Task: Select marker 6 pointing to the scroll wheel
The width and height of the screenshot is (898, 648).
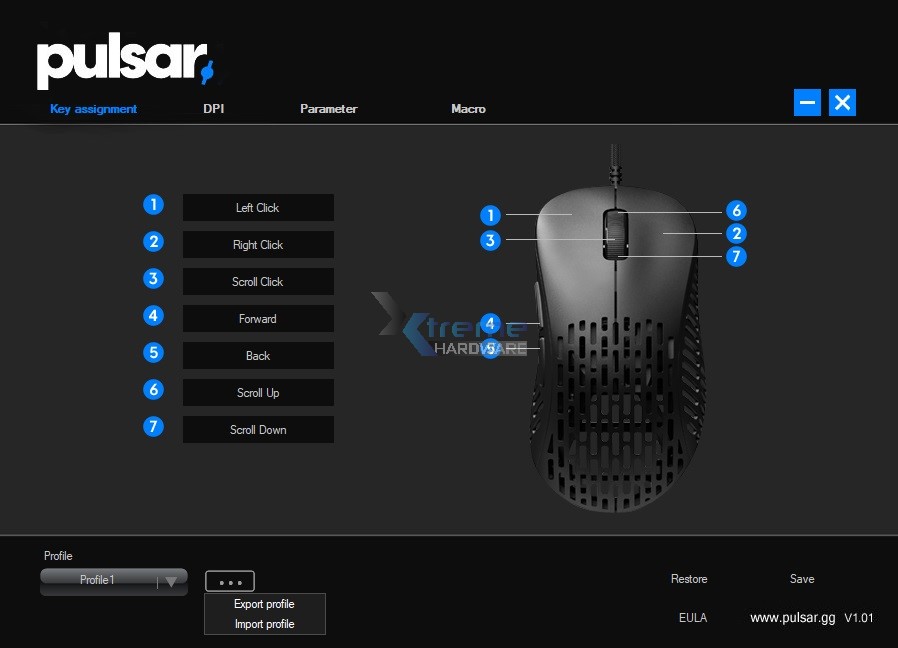Action: 736,210
